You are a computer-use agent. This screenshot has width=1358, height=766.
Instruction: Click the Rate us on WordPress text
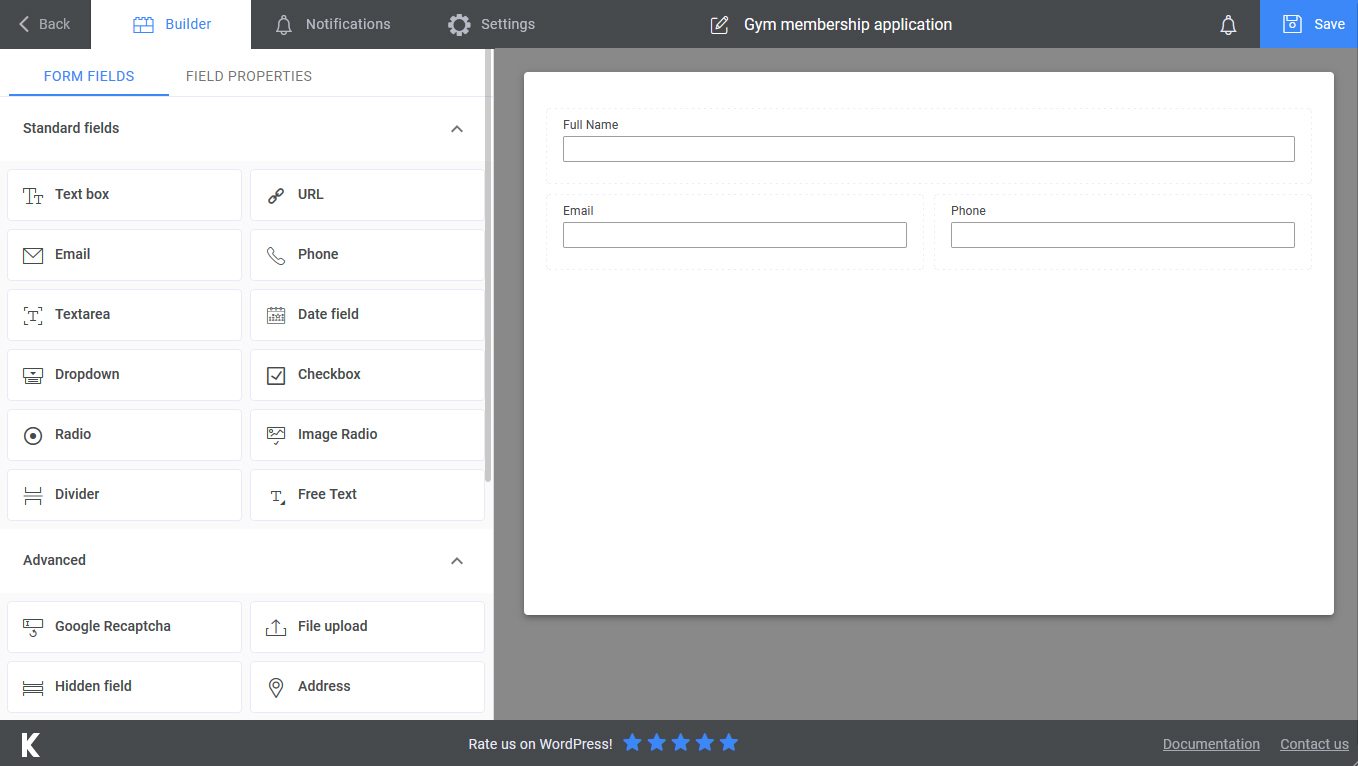click(540, 744)
